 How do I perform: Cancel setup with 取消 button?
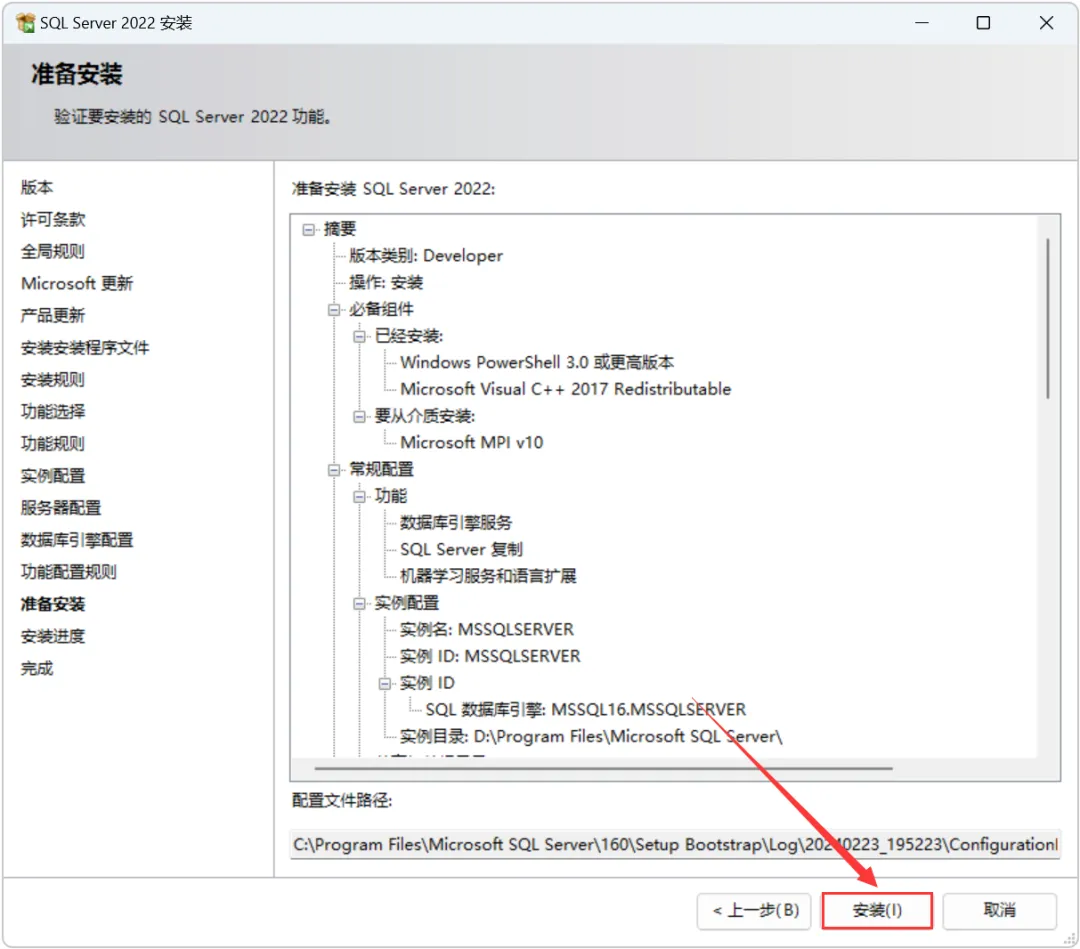coord(999,910)
